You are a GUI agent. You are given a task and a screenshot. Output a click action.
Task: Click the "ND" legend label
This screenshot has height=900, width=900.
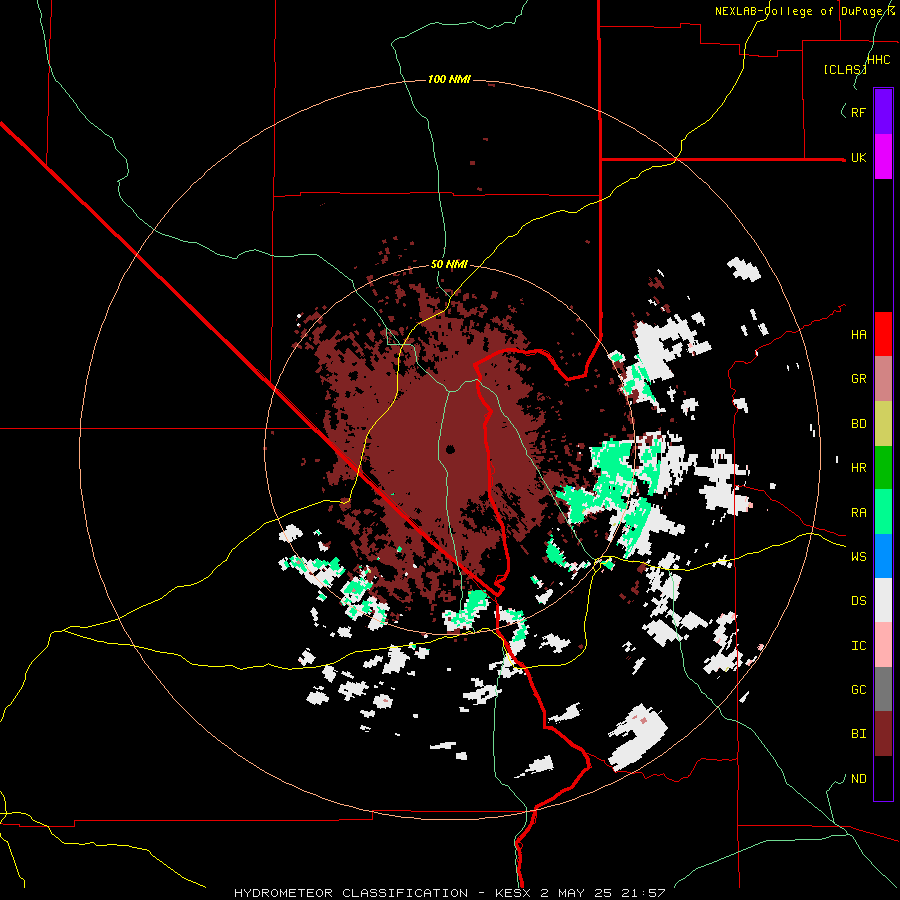click(858, 779)
